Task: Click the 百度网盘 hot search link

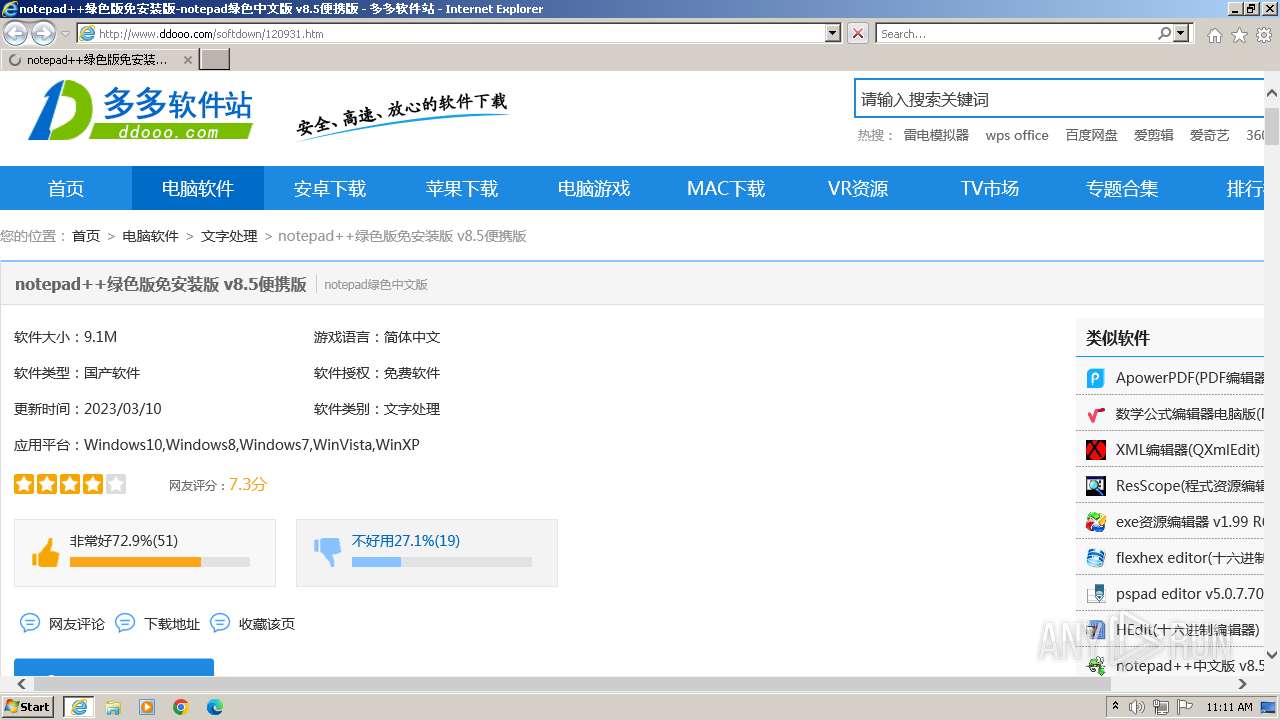Action: click(1091, 135)
